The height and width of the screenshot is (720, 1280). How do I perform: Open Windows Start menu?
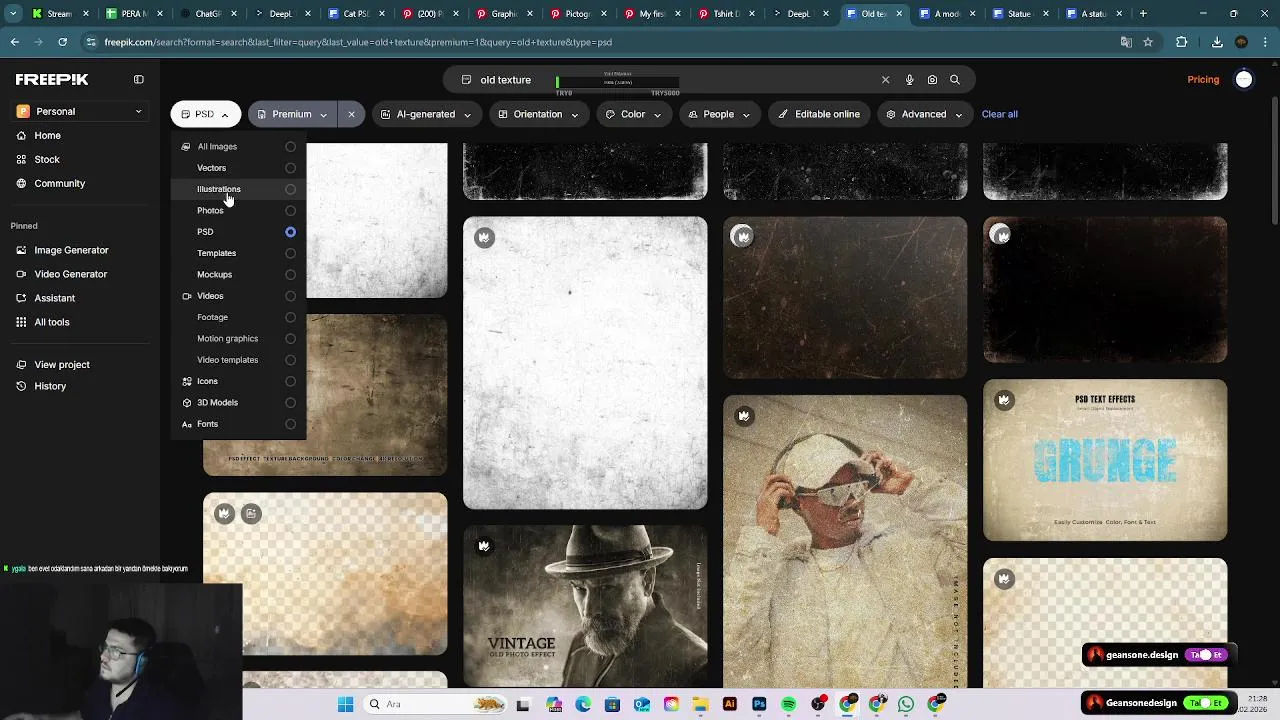pos(345,704)
